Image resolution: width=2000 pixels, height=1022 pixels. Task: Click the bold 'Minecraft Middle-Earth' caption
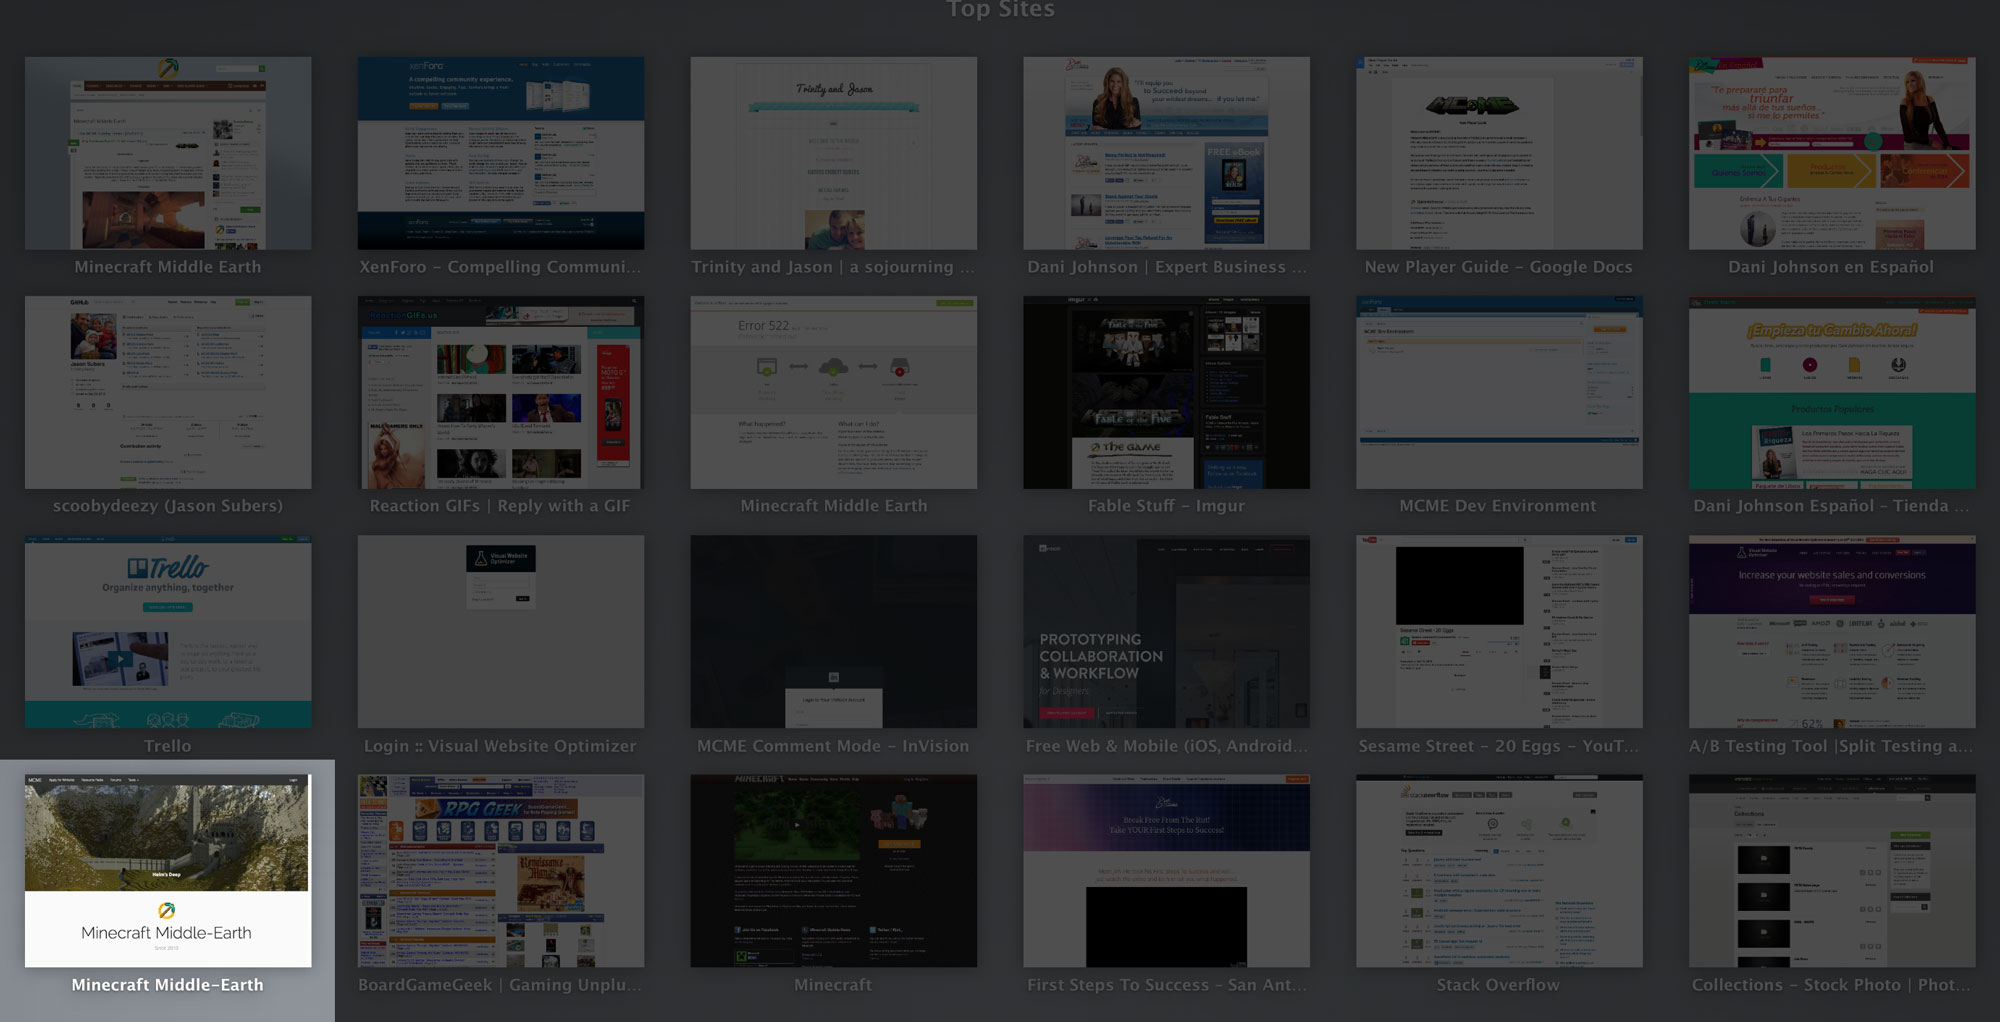pos(168,985)
